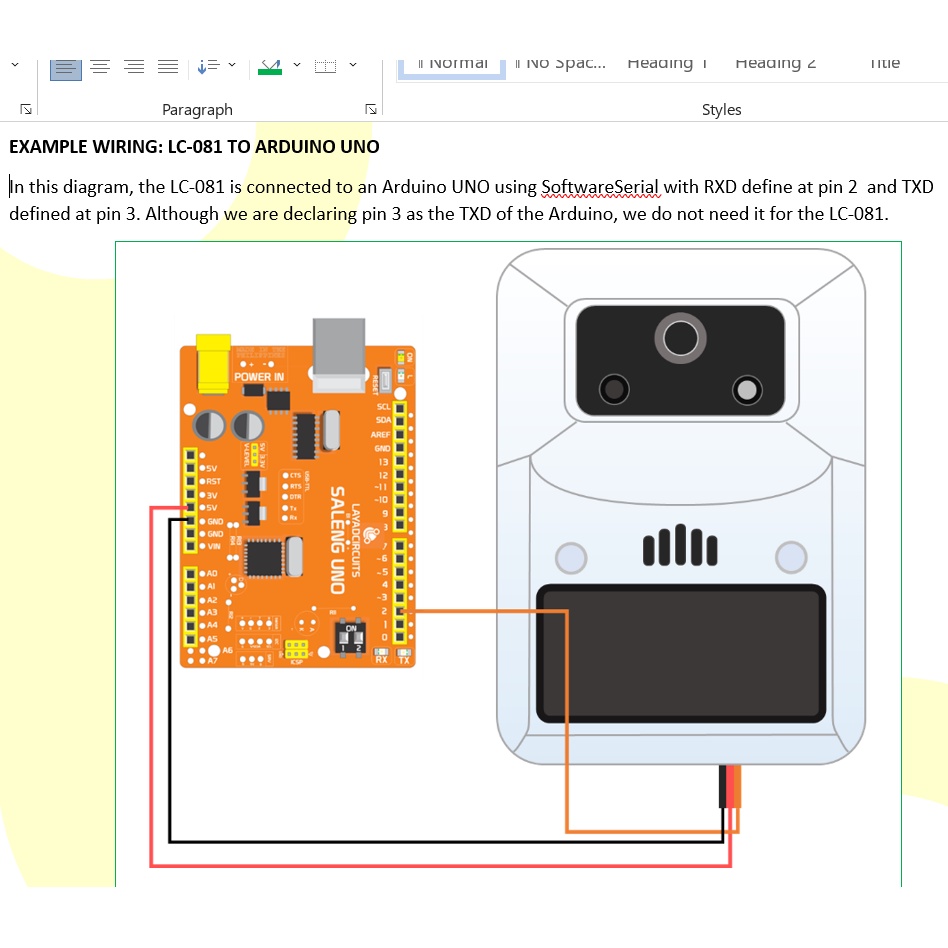948x948 pixels.
Task: Choose the Title style
Action: pos(884,63)
